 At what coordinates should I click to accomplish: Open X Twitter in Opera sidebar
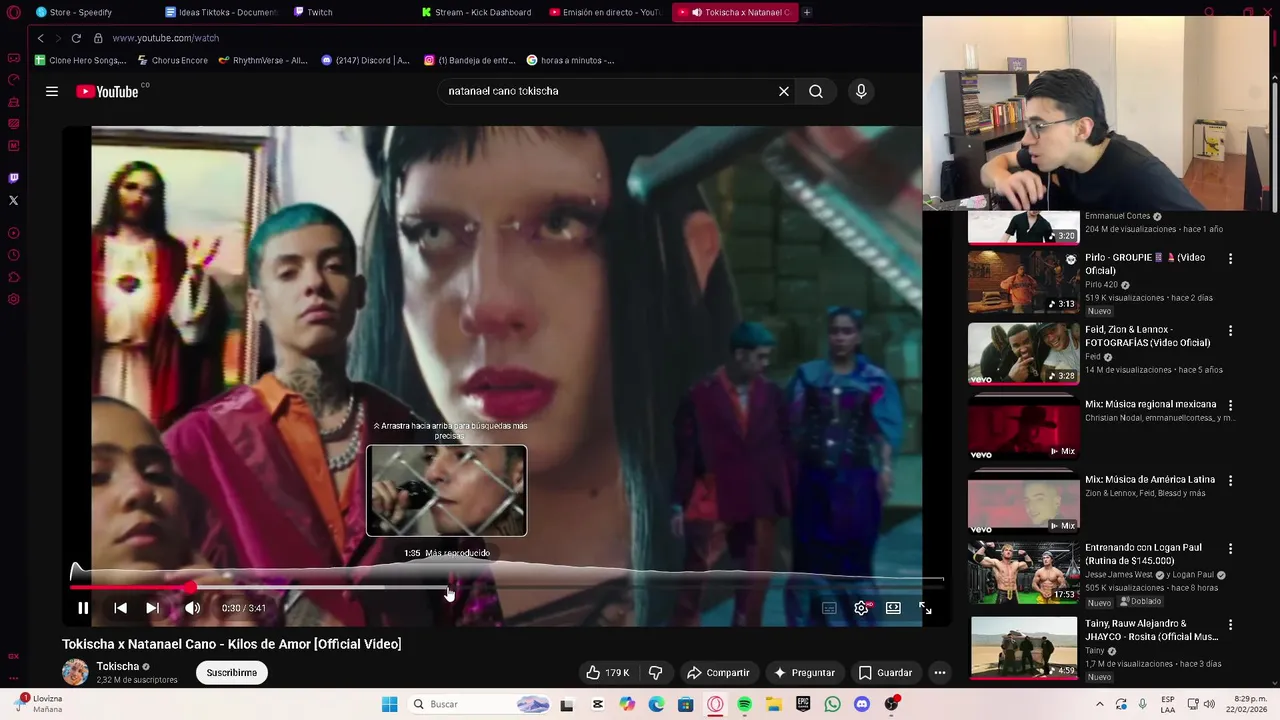(x=13, y=201)
